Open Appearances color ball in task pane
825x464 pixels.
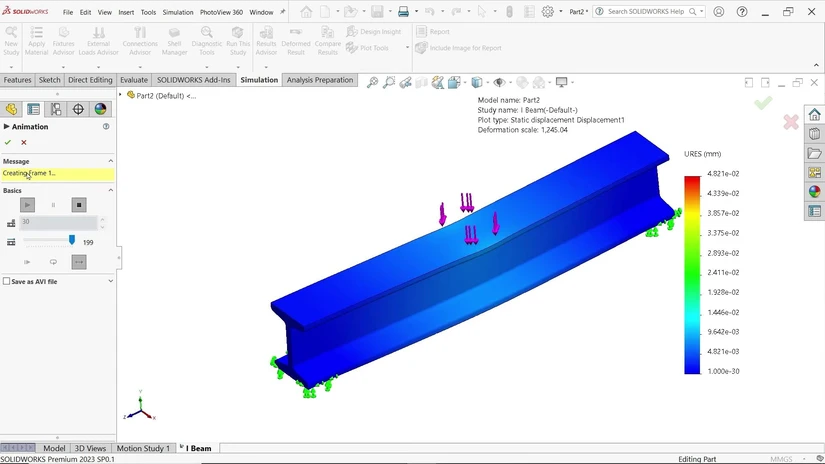[x=814, y=192]
